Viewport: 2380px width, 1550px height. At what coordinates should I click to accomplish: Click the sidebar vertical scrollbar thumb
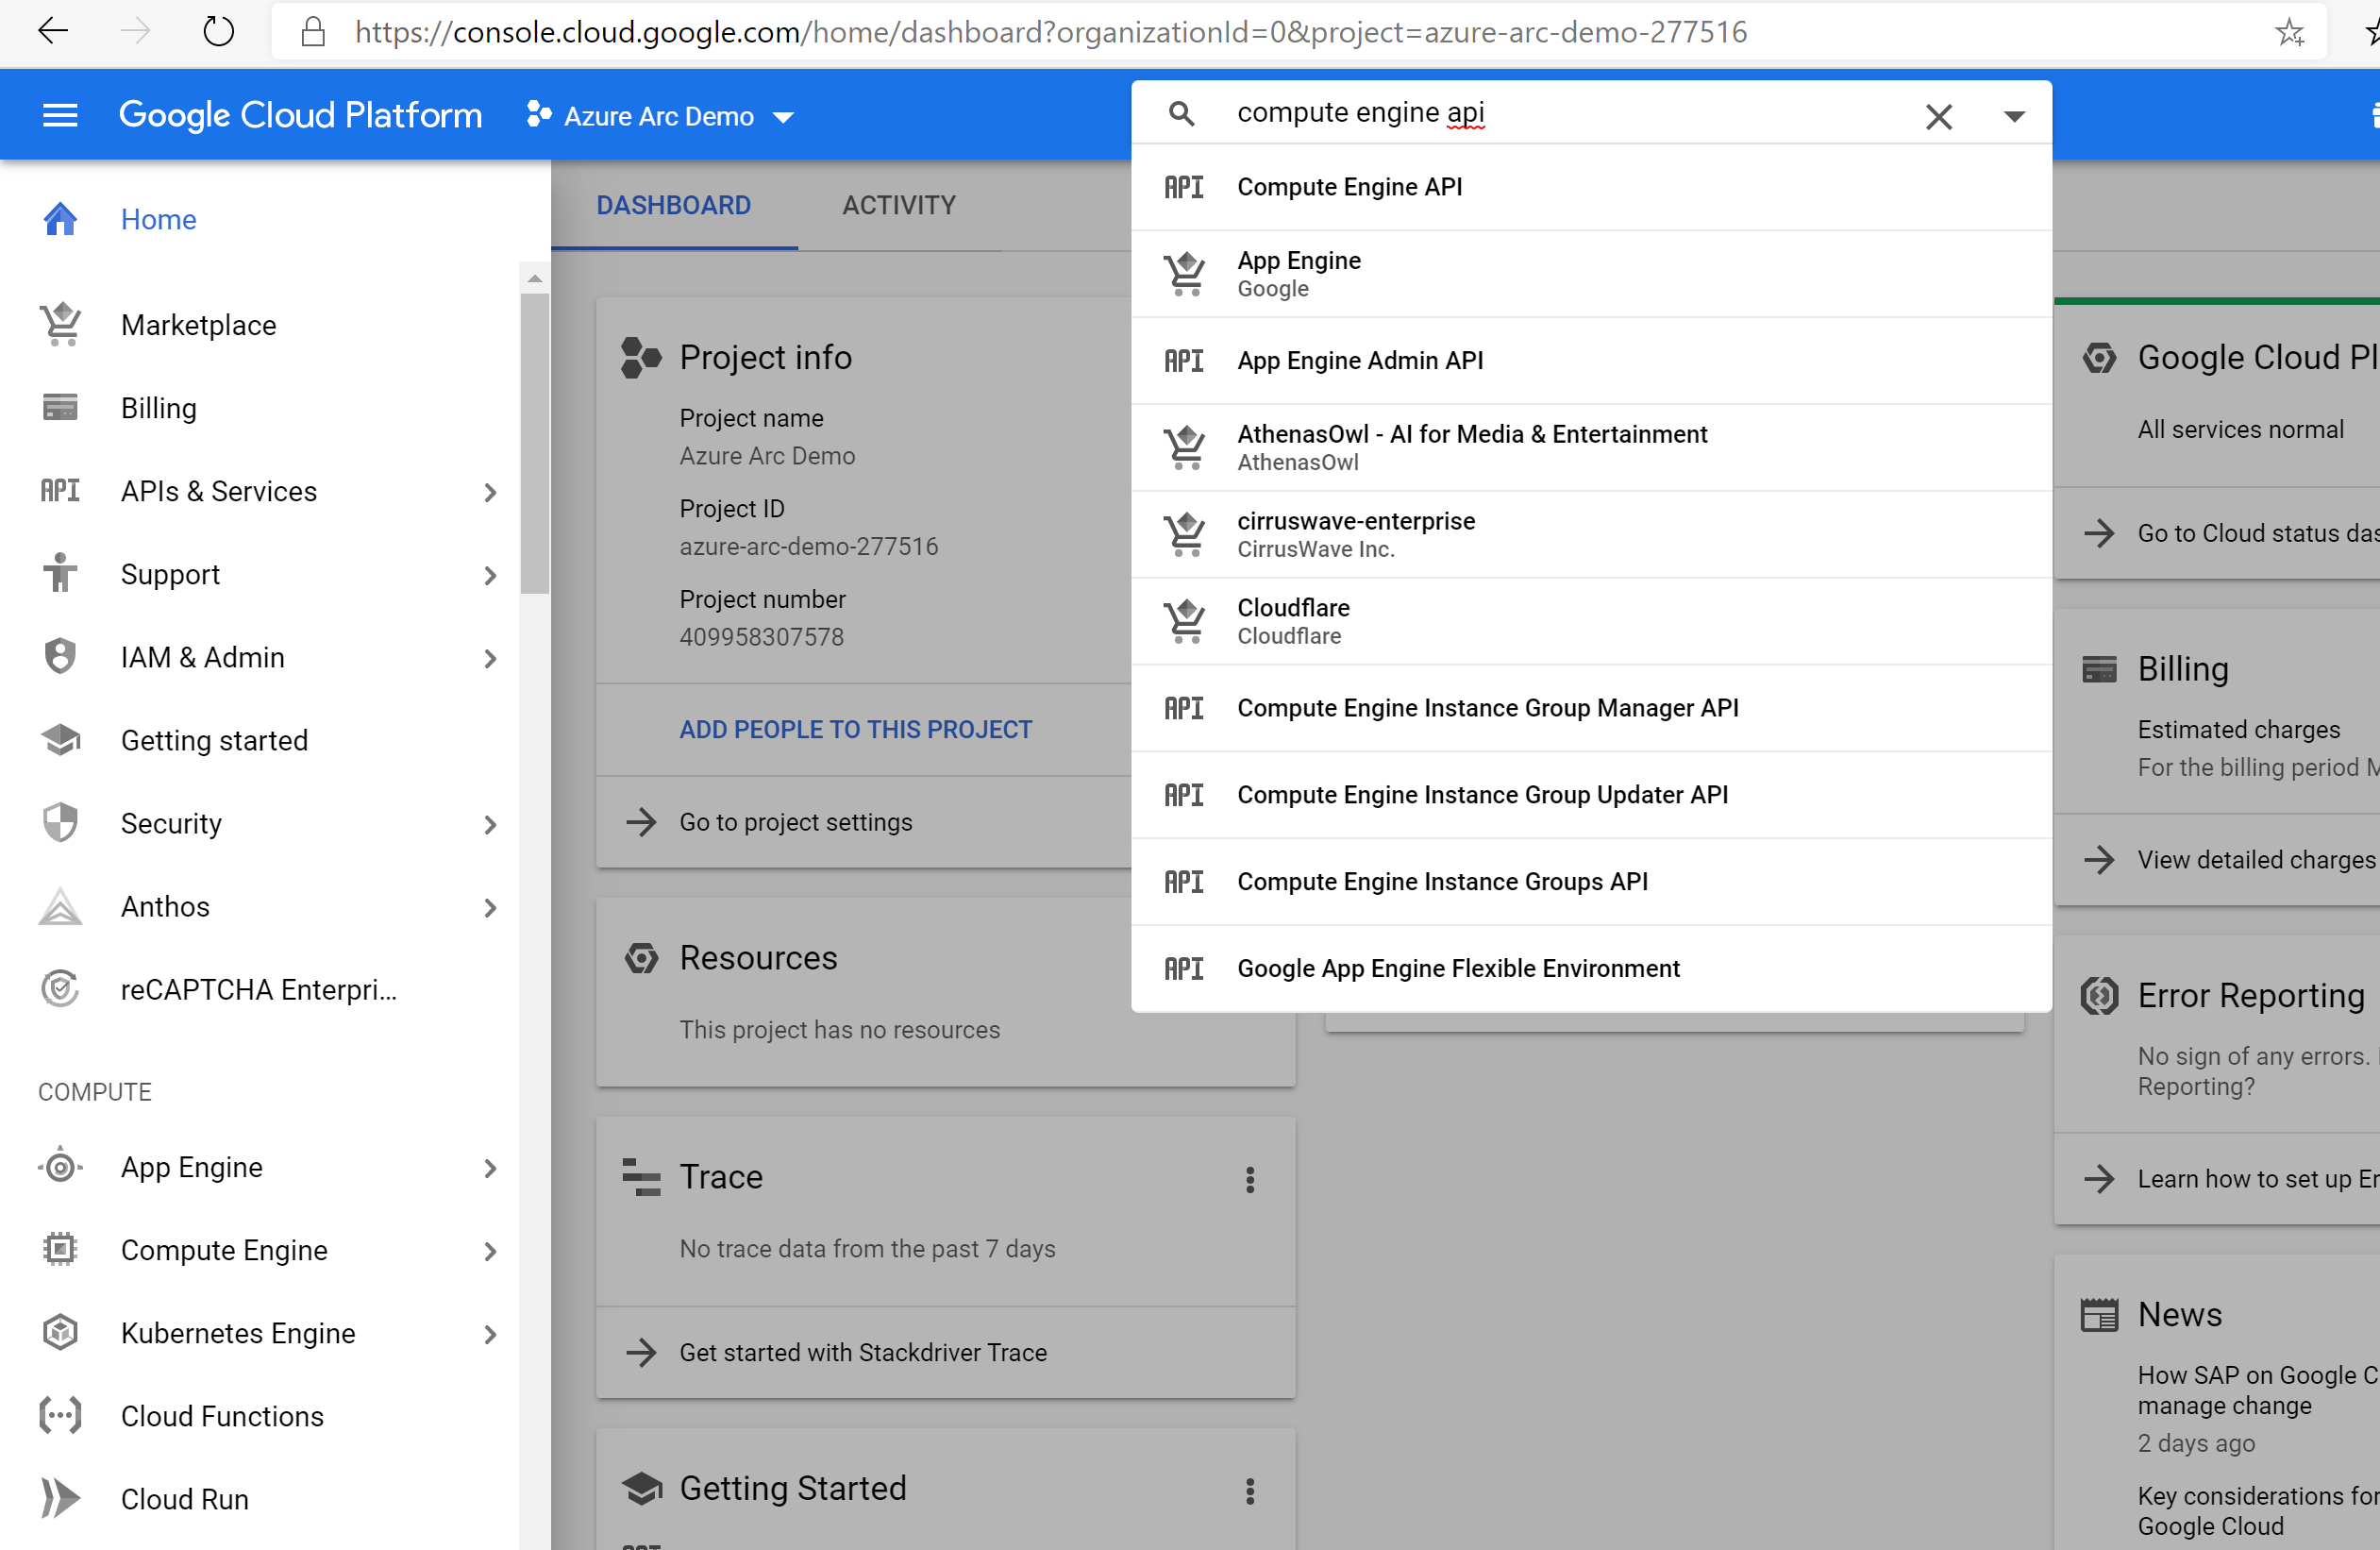pos(535,442)
